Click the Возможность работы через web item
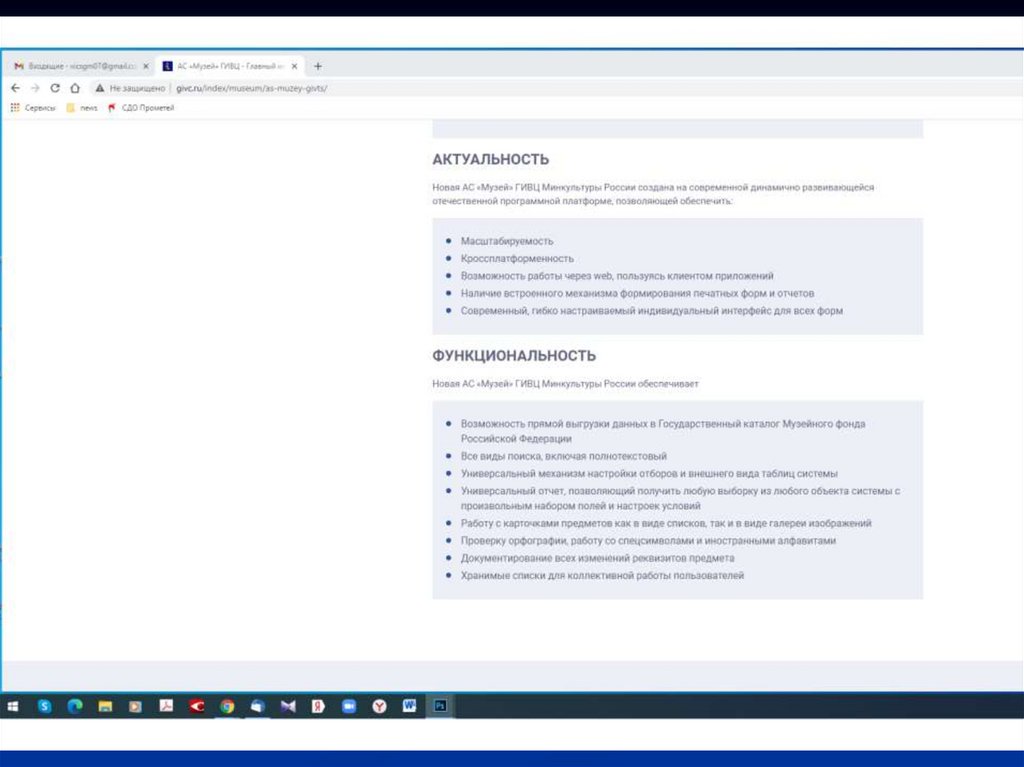The height and width of the screenshot is (767, 1024). pyautogui.click(x=617, y=276)
